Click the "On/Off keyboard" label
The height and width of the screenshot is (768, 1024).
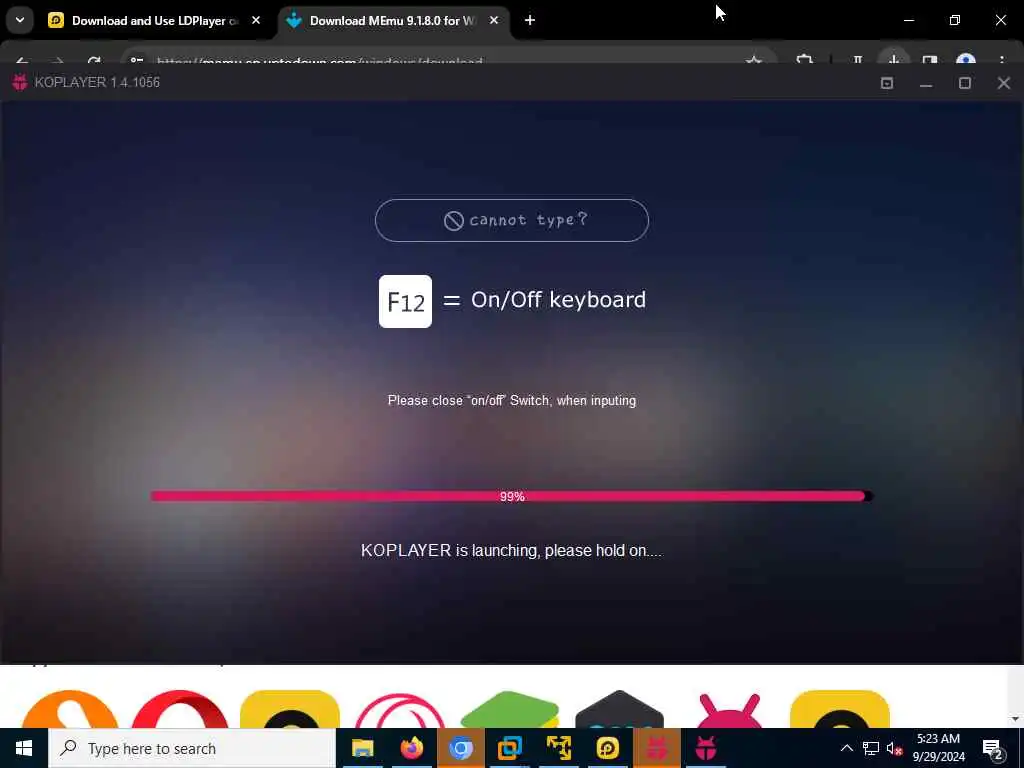(x=558, y=300)
